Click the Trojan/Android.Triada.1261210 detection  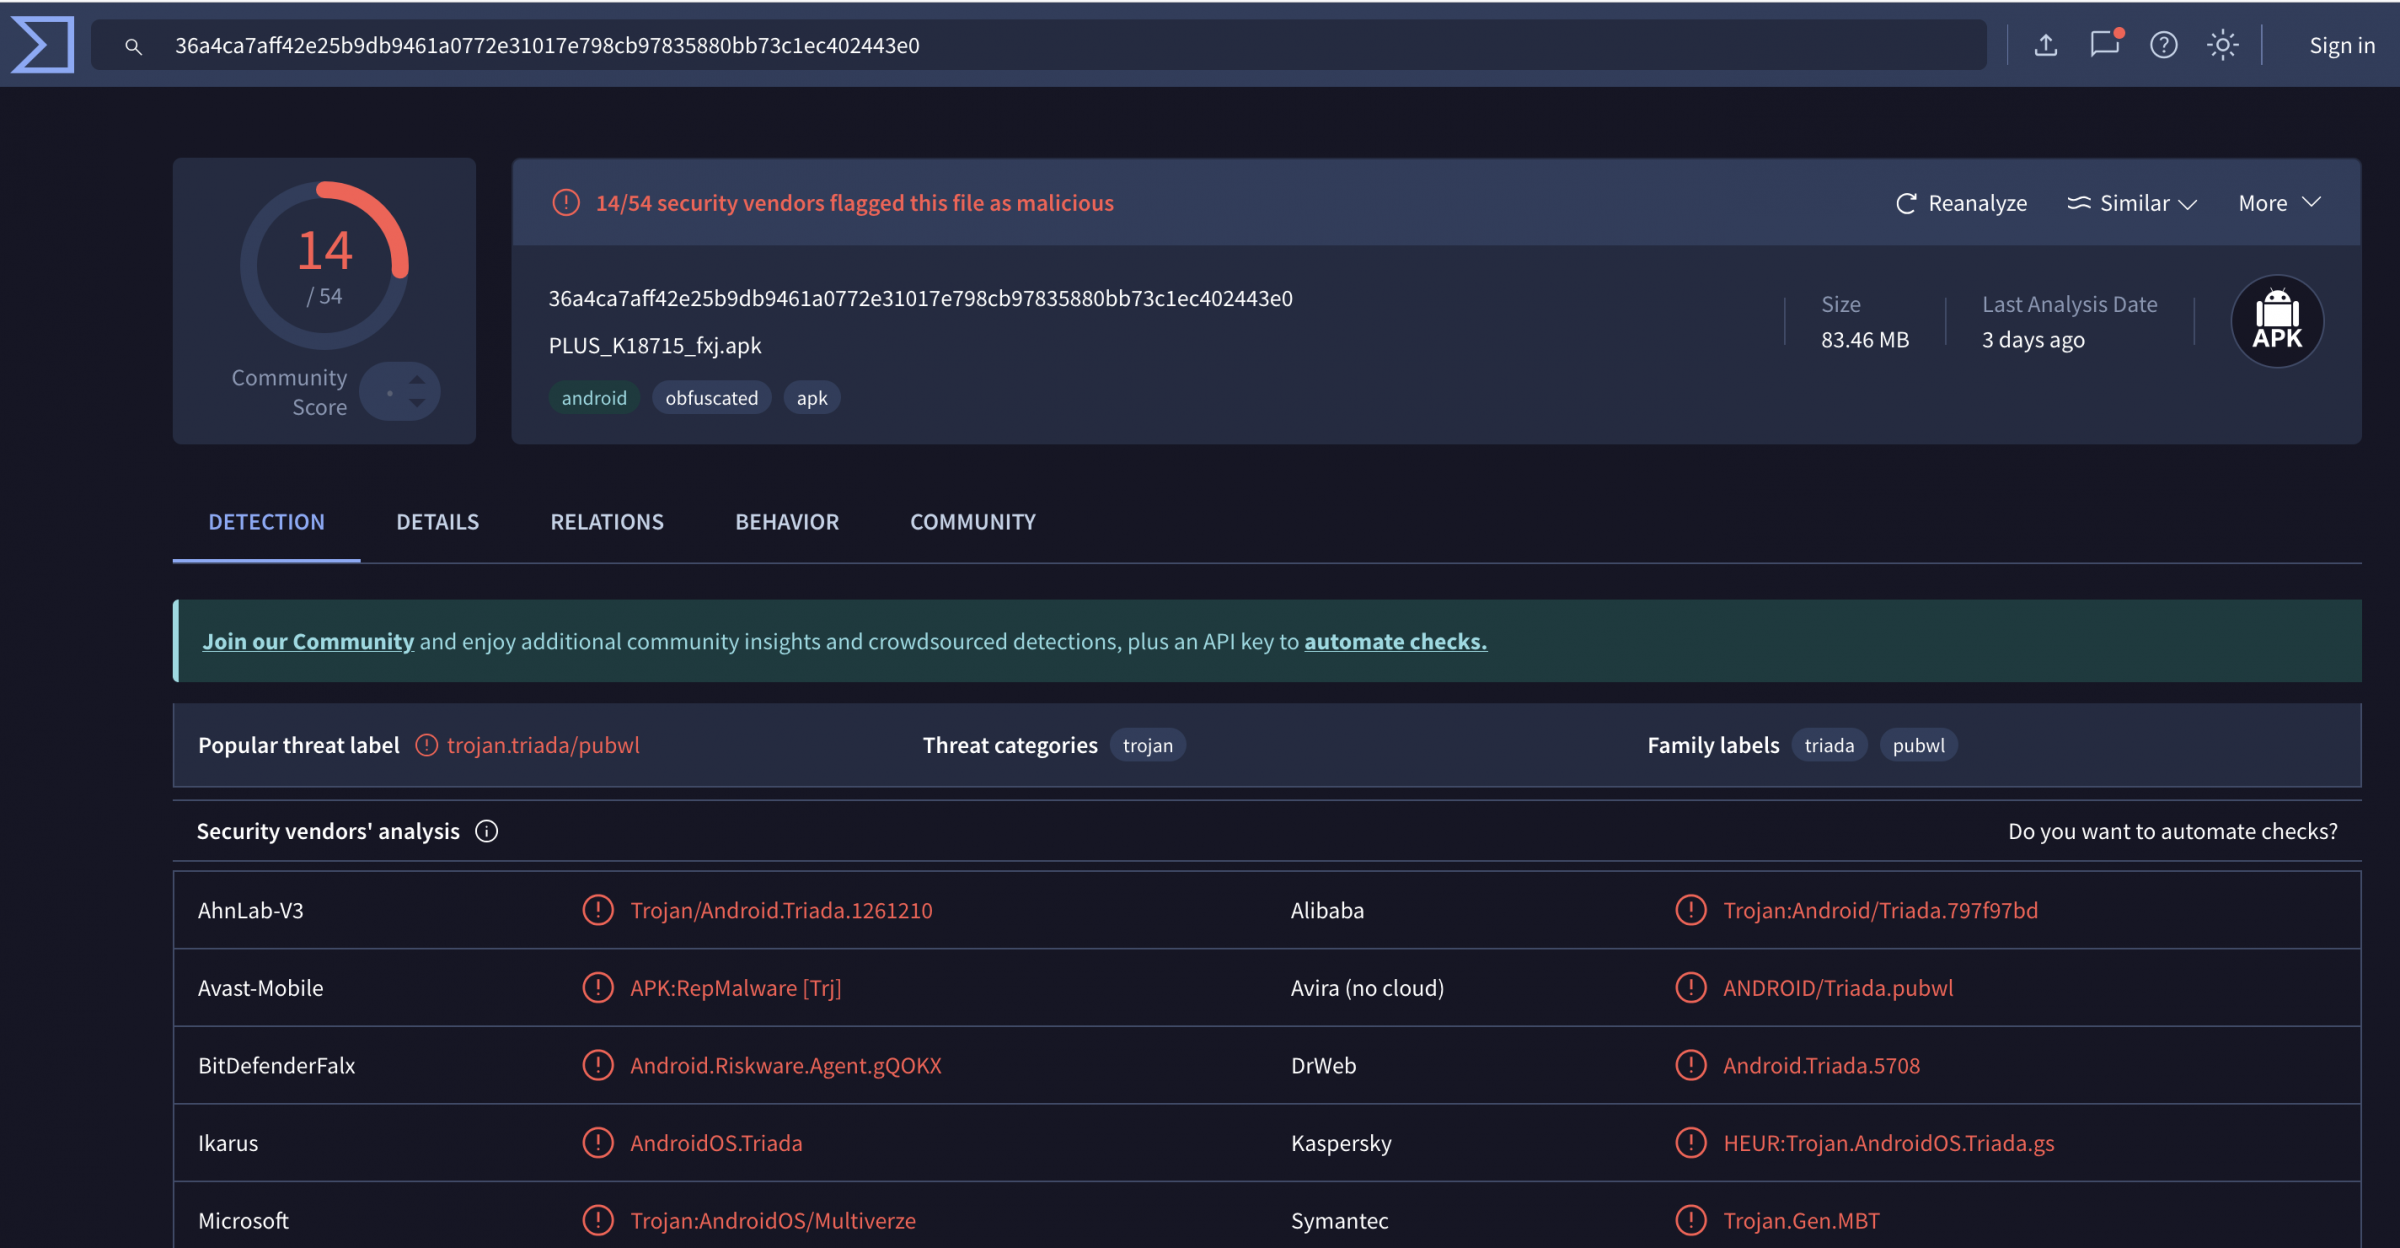781,910
